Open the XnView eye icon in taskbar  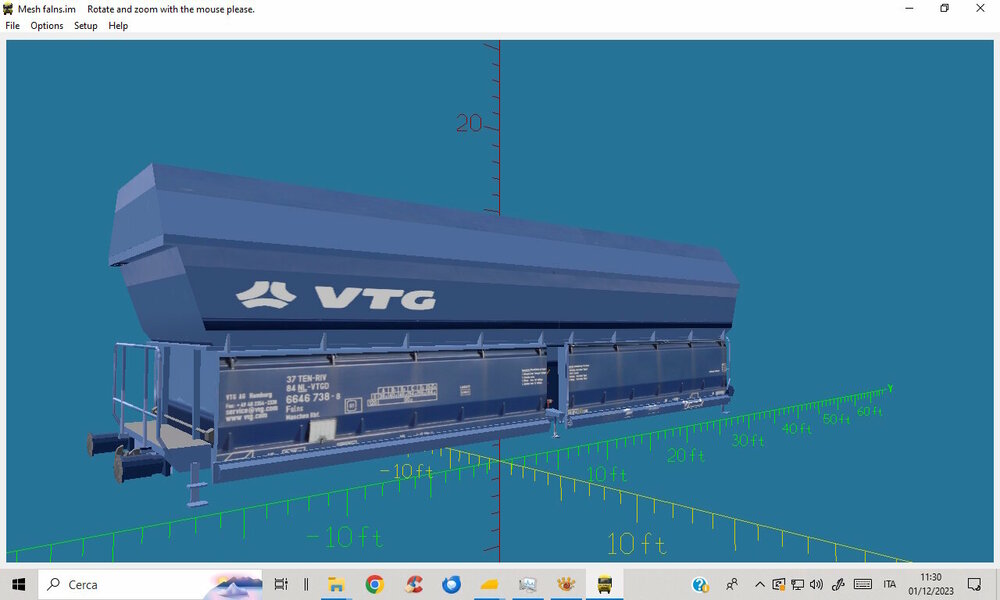566,584
